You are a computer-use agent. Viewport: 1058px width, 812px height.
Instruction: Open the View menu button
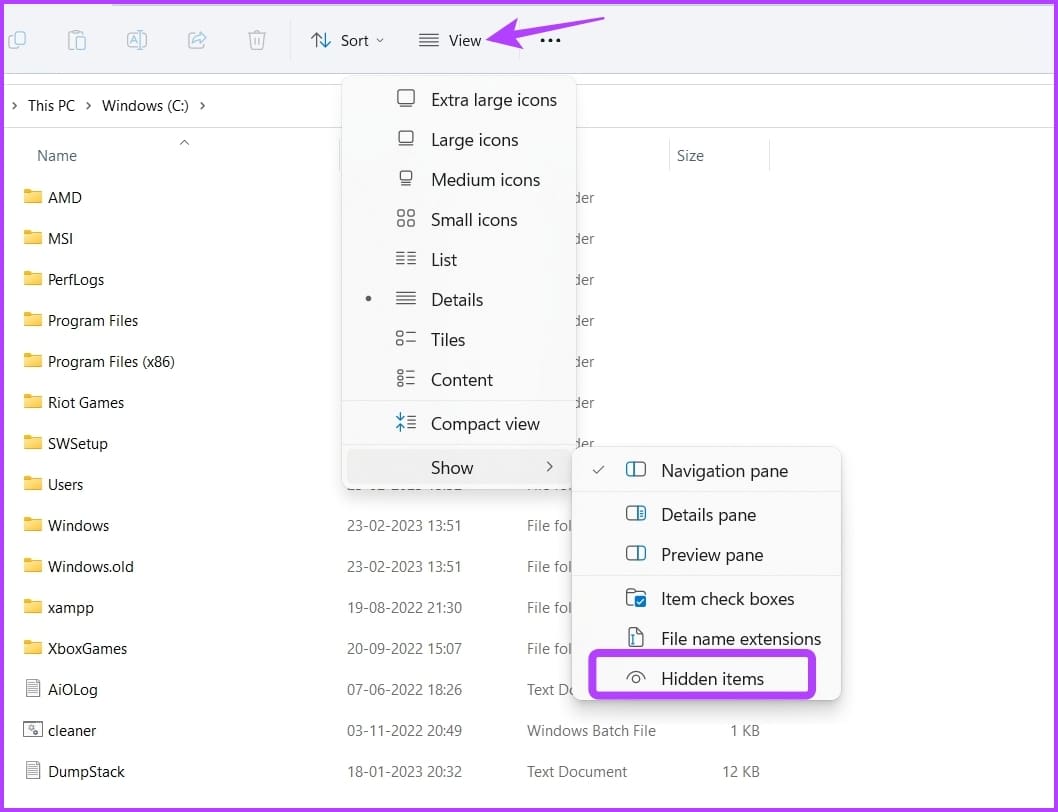coord(449,40)
